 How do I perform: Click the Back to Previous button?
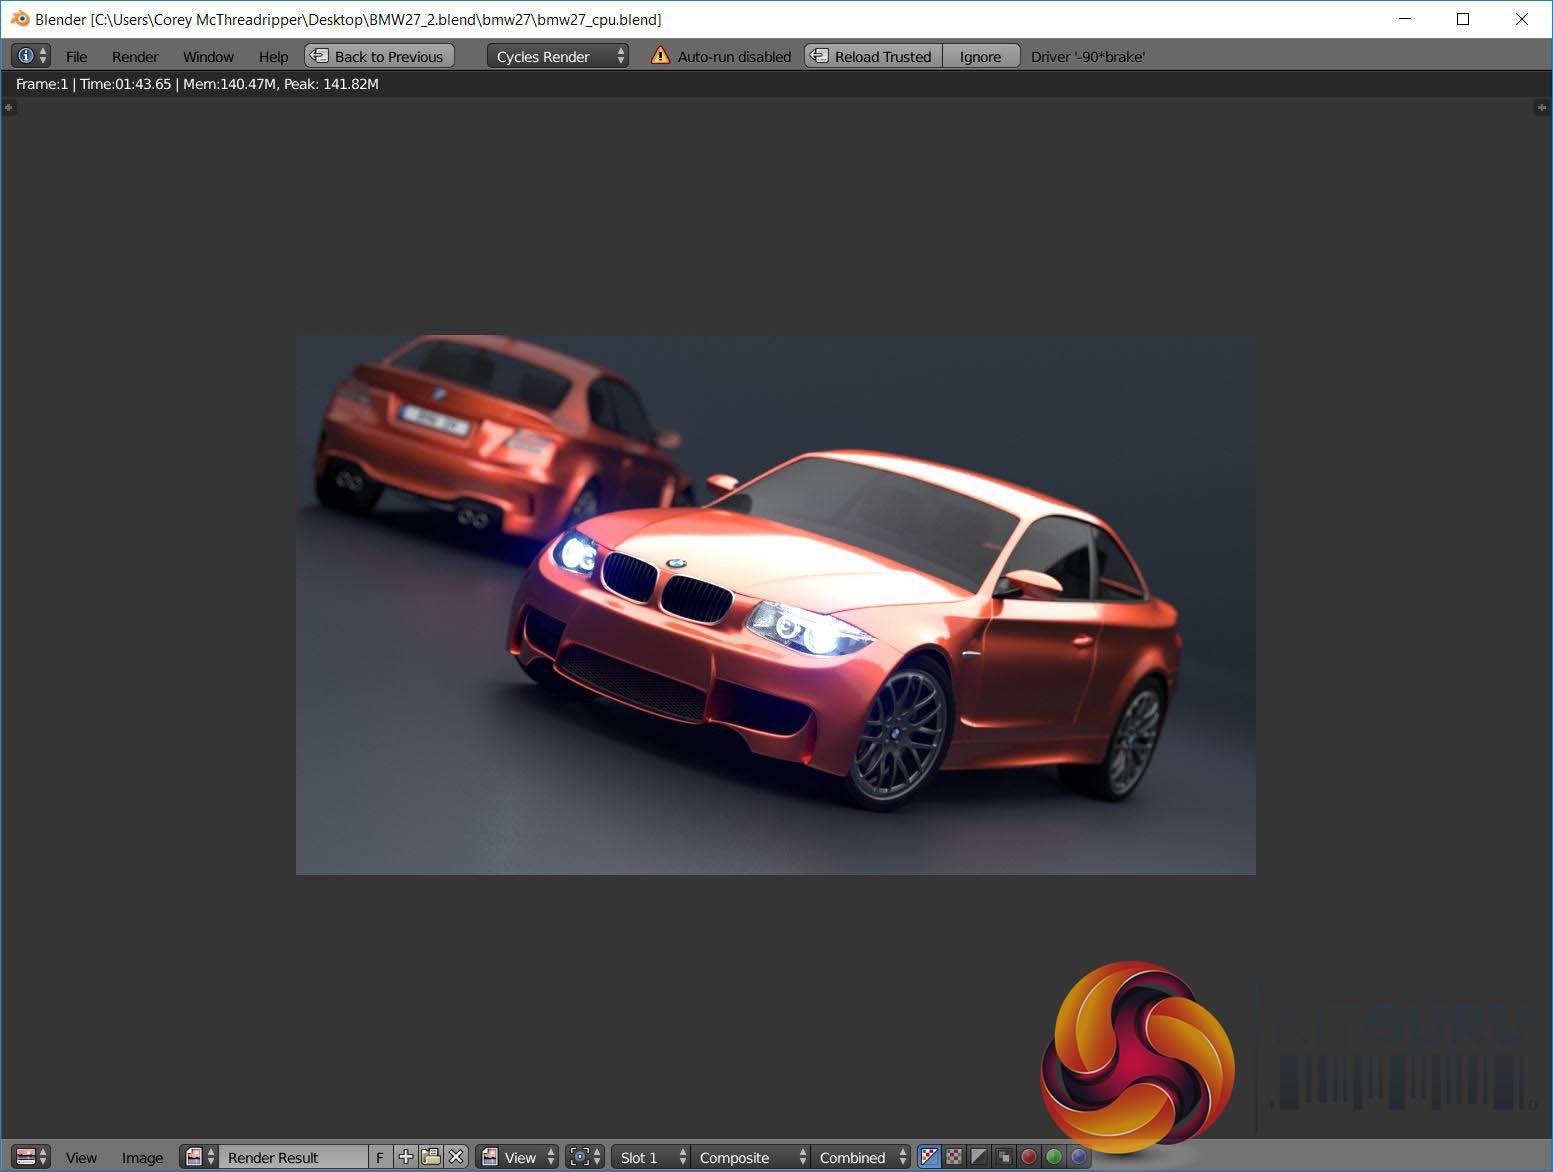coord(379,56)
